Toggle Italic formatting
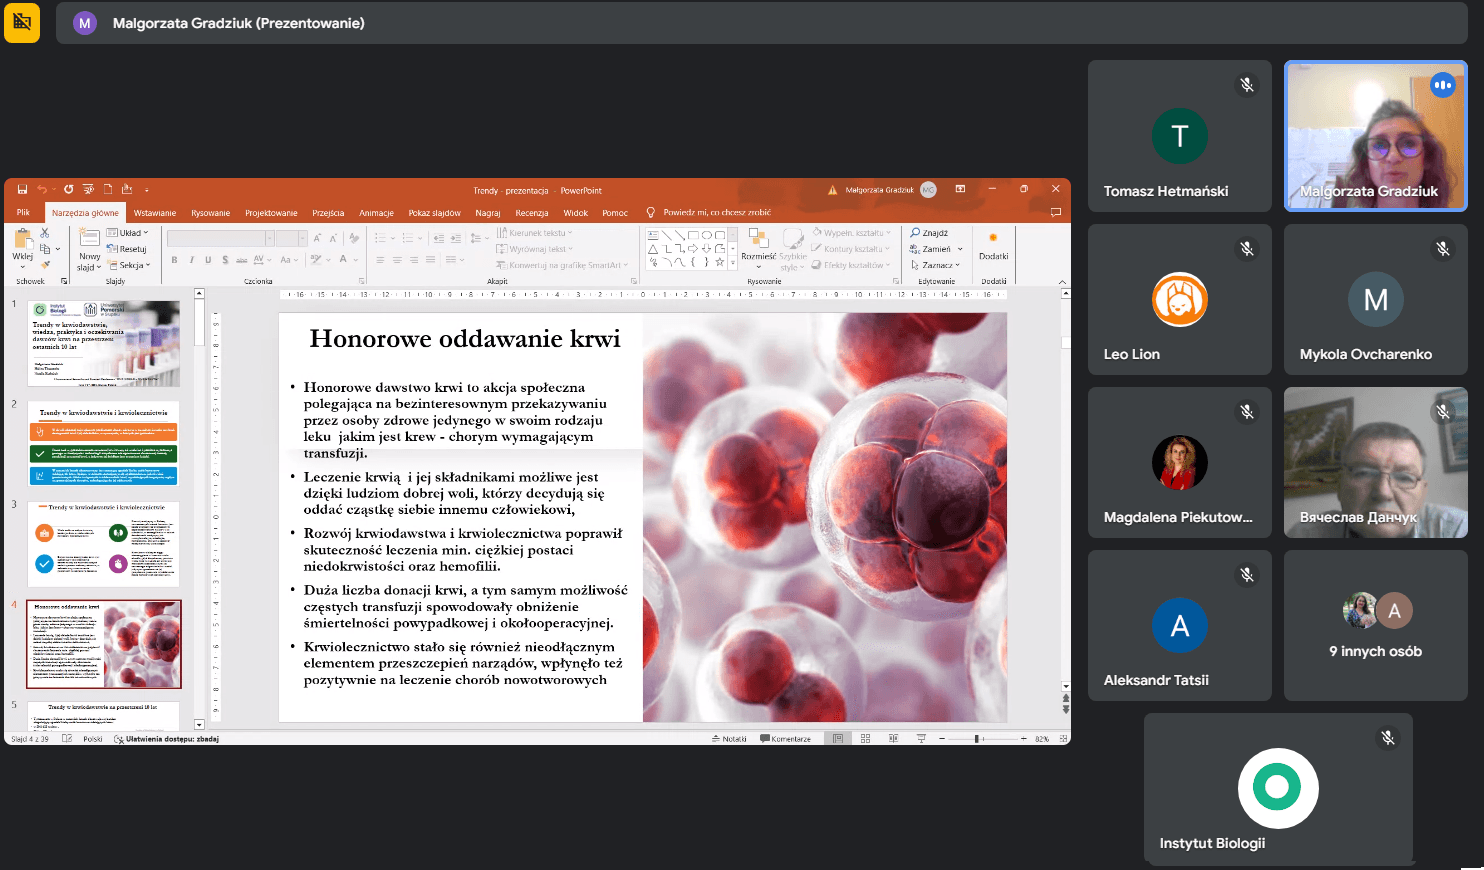 coord(191,260)
